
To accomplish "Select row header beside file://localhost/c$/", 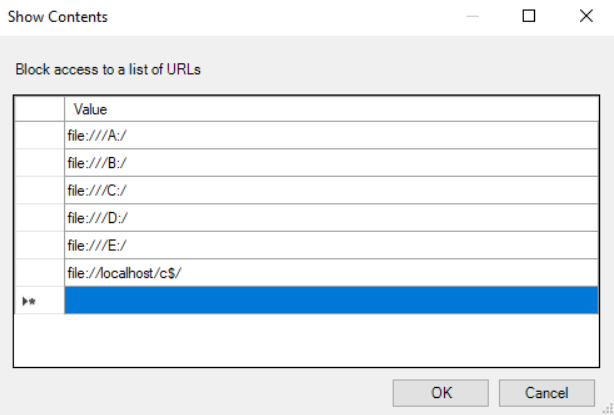I will (x=40, y=272).
